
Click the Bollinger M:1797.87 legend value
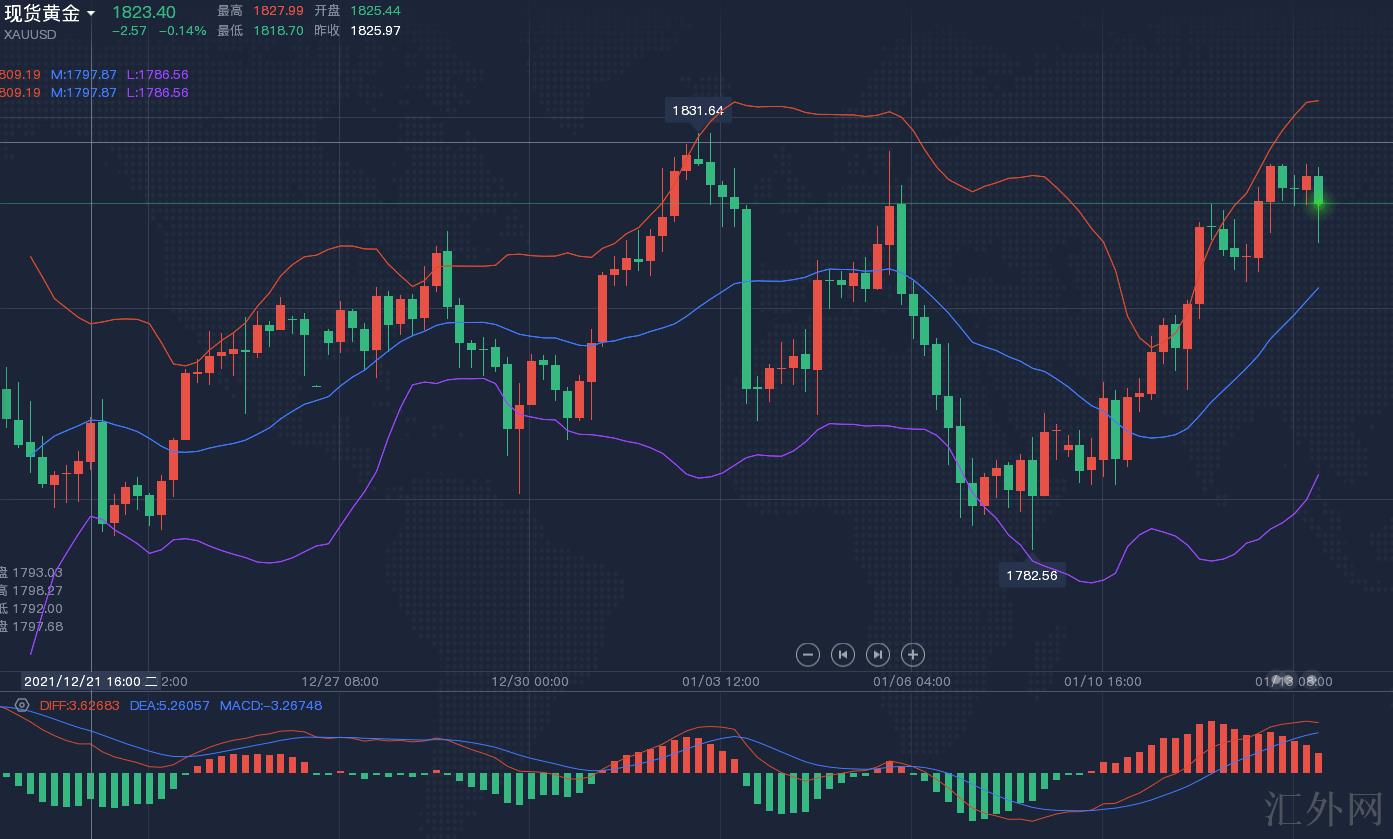(84, 74)
